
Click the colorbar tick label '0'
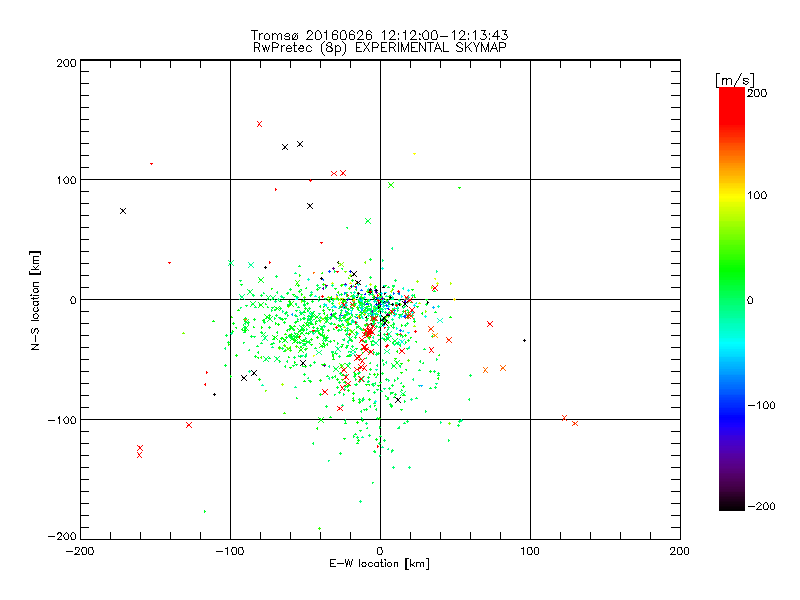tap(750, 301)
